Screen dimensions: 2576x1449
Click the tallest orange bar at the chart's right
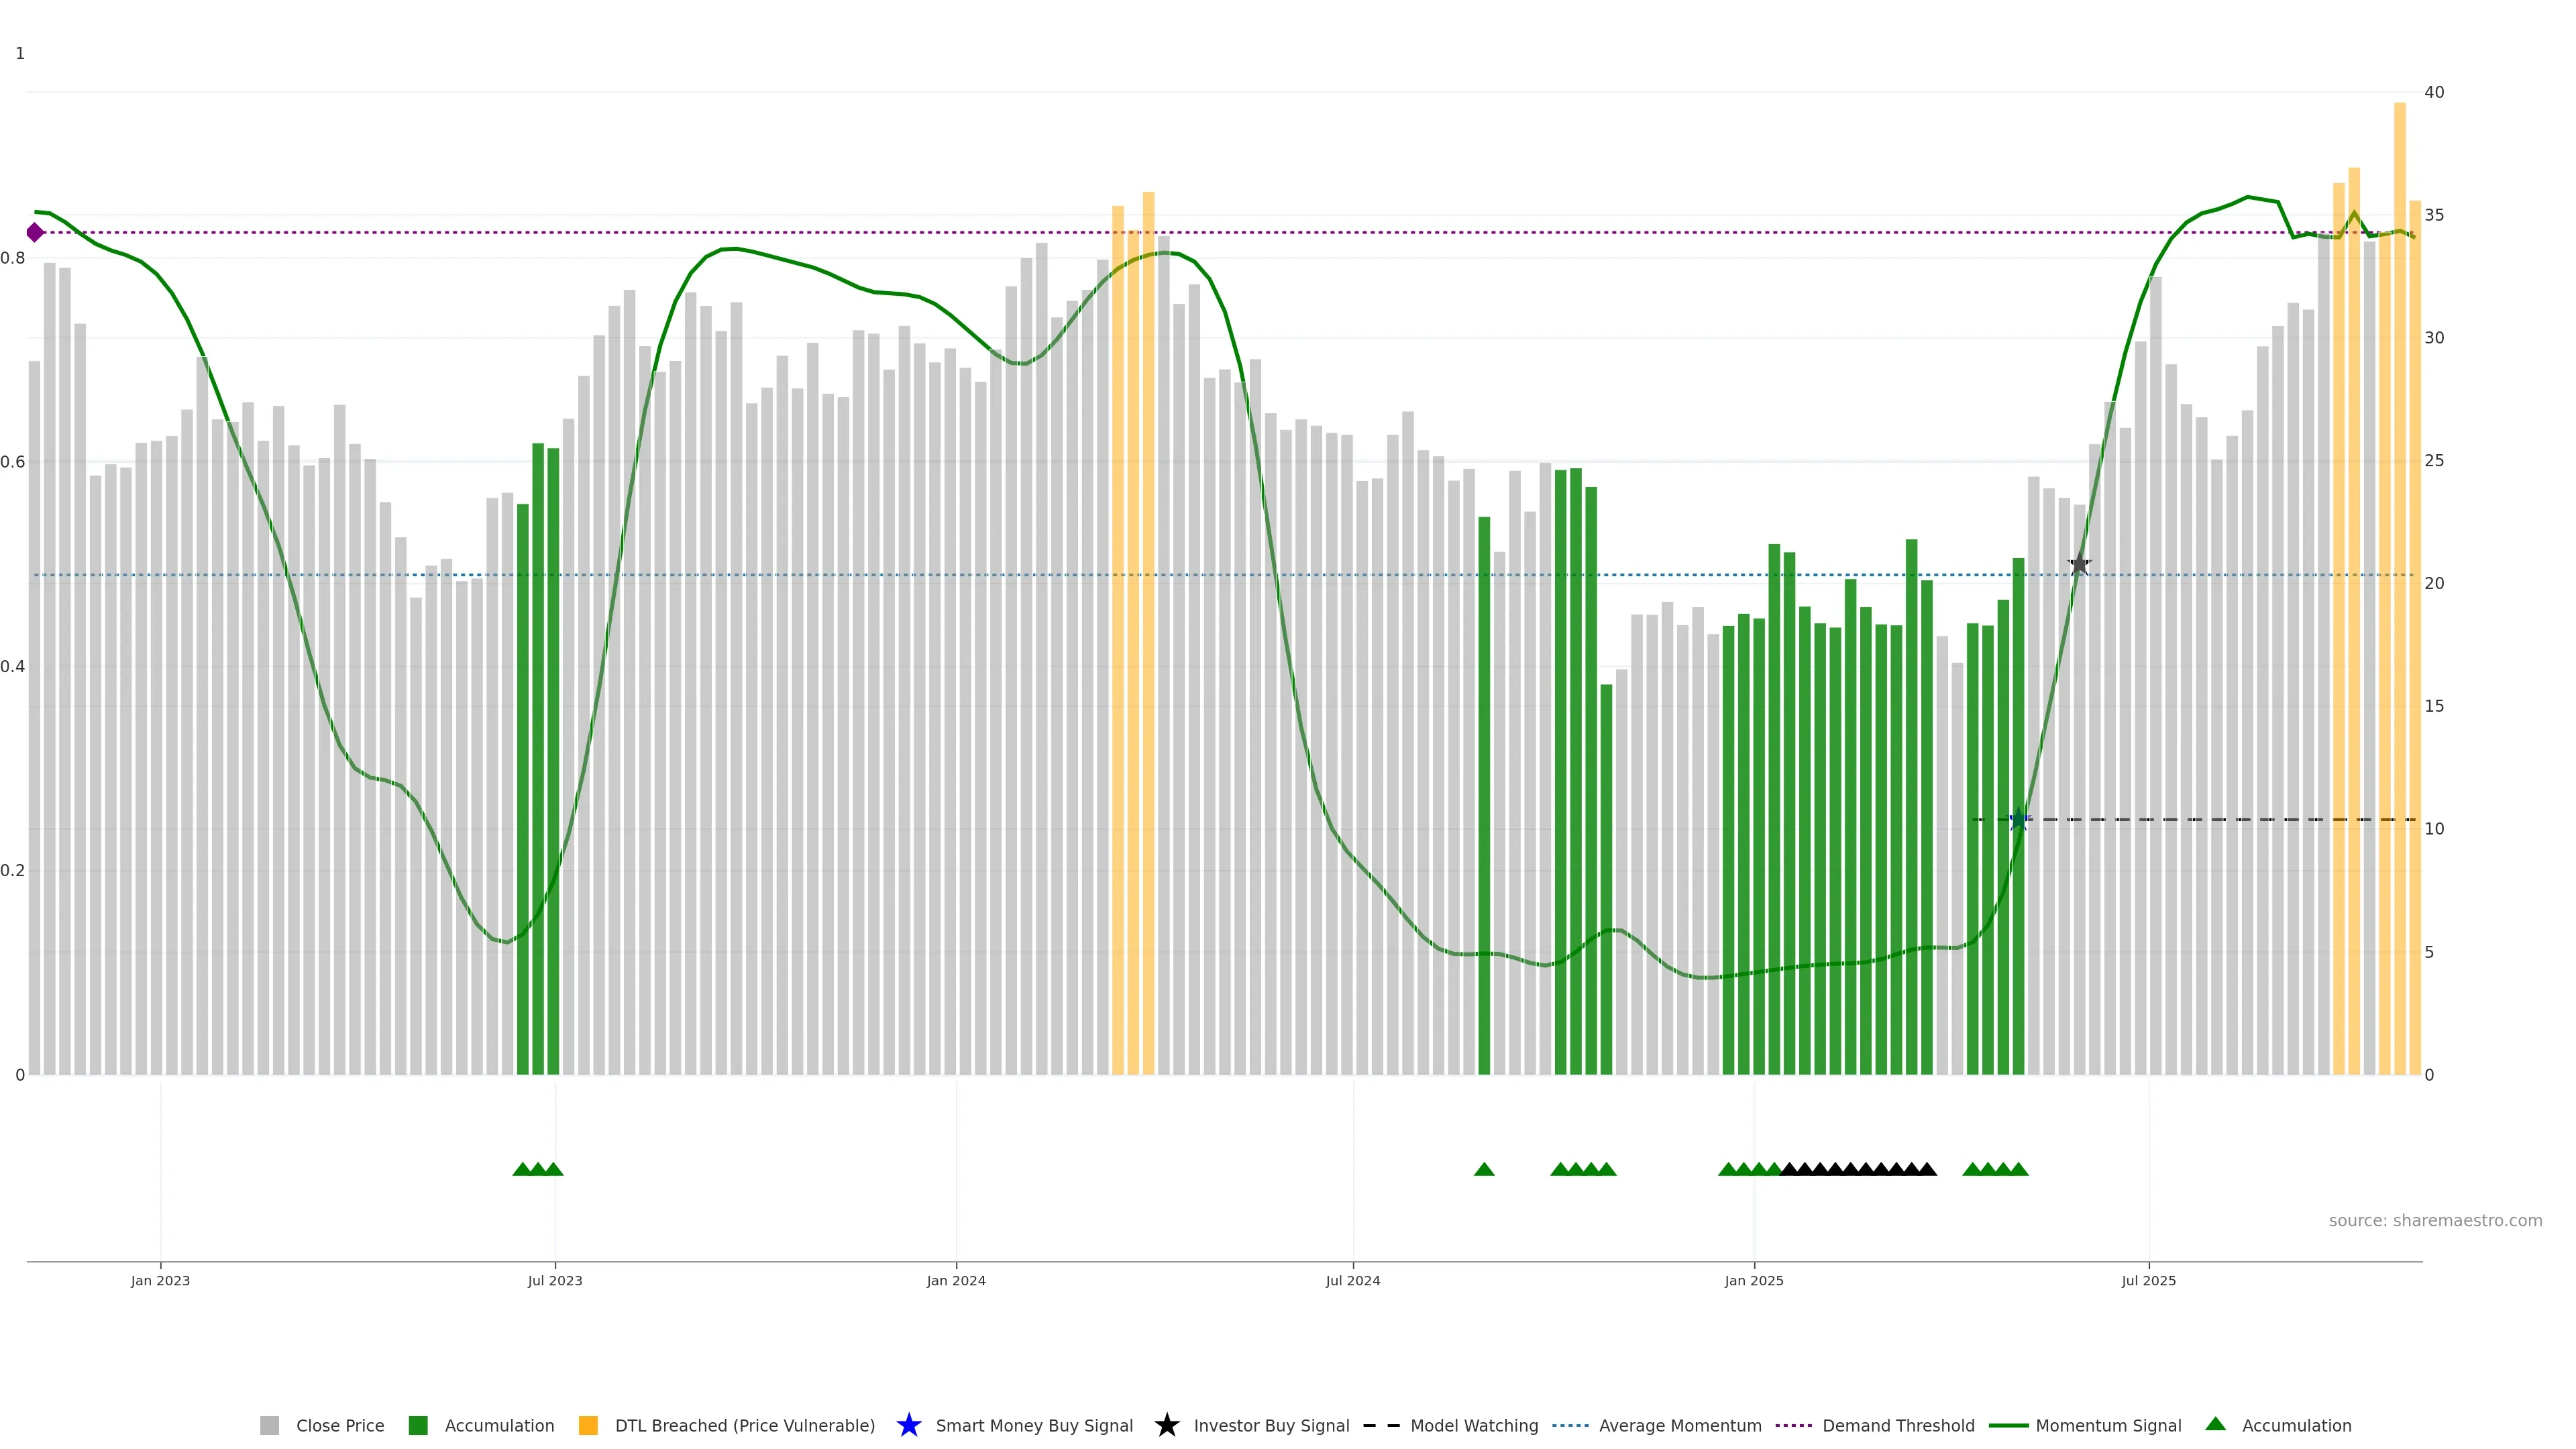coord(2399,500)
